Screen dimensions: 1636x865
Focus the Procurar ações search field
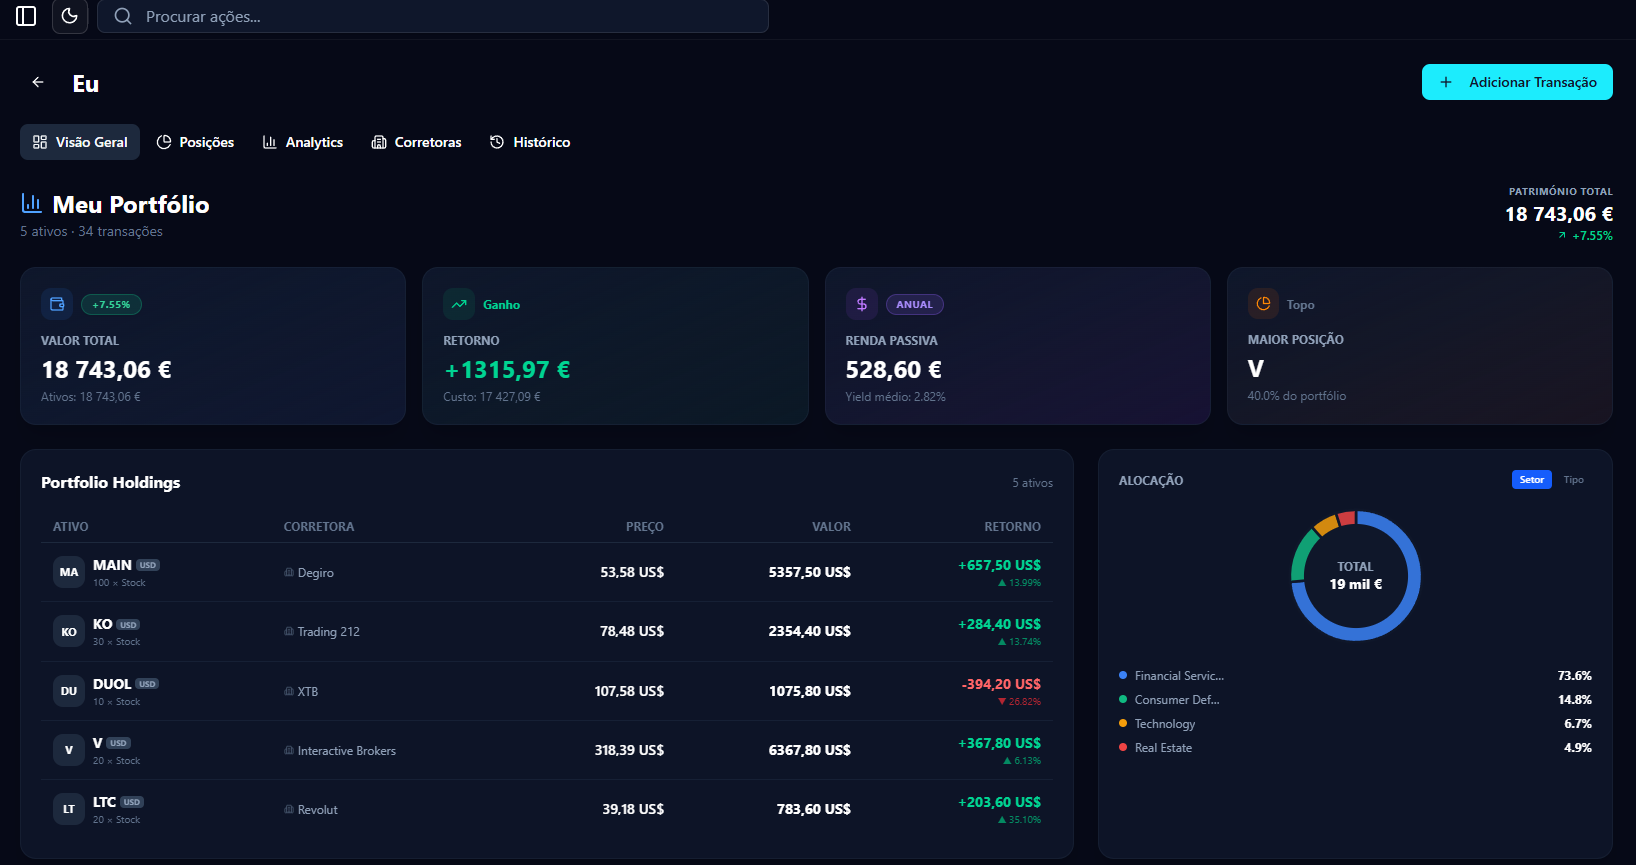(433, 16)
